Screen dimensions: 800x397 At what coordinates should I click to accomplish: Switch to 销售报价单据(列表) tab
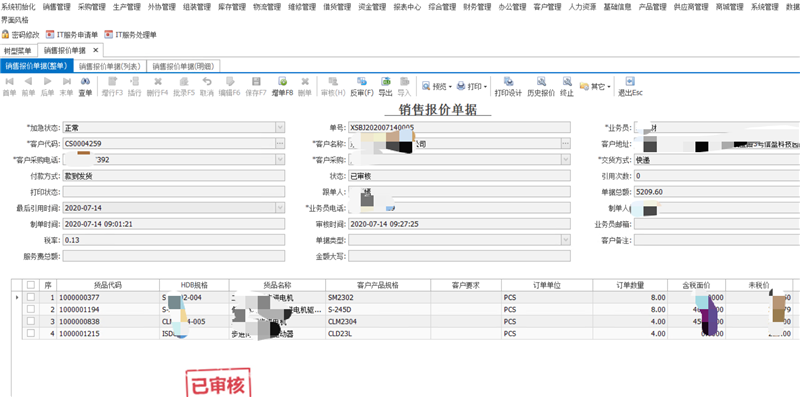tap(110, 66)
